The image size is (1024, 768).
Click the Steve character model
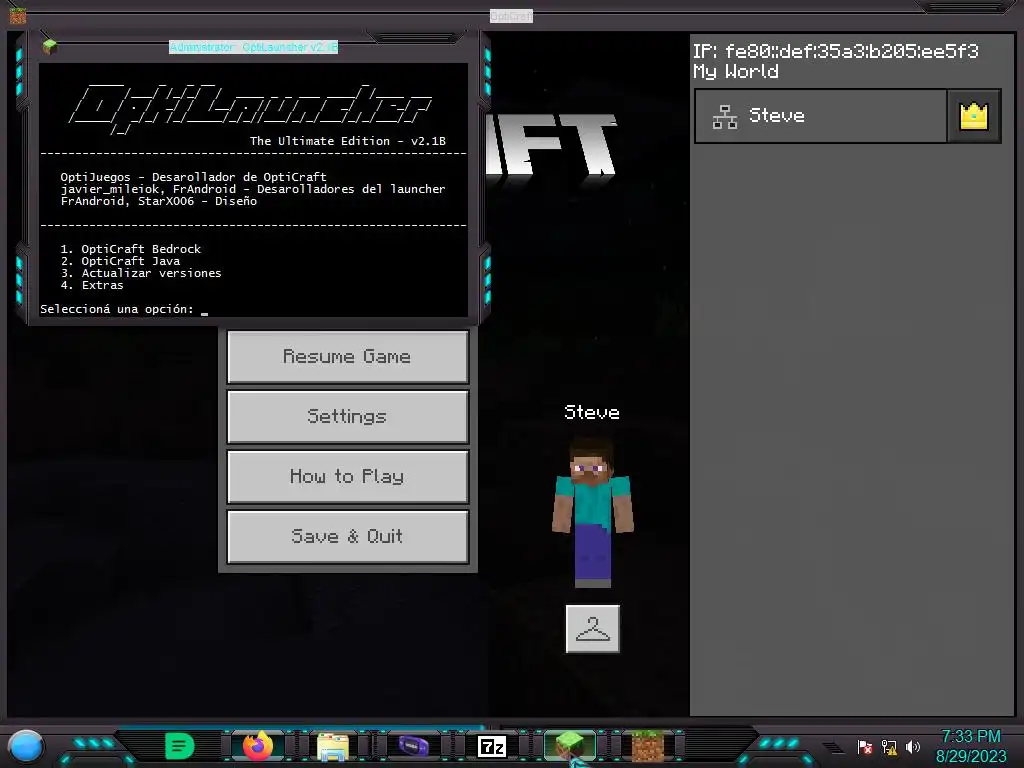point(592,514)
